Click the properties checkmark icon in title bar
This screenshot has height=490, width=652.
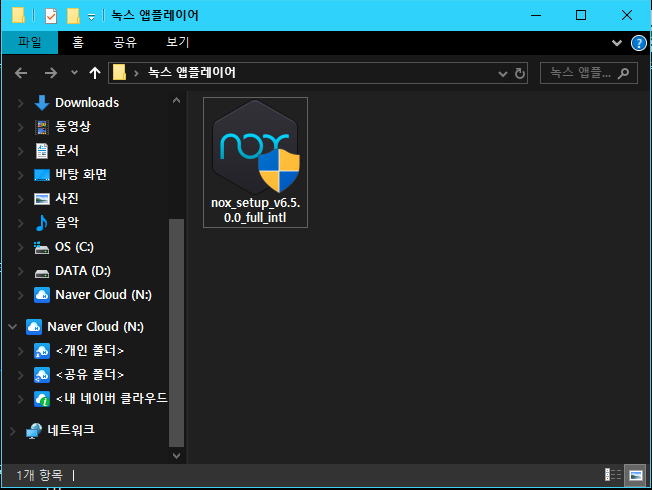pos(51,16)
